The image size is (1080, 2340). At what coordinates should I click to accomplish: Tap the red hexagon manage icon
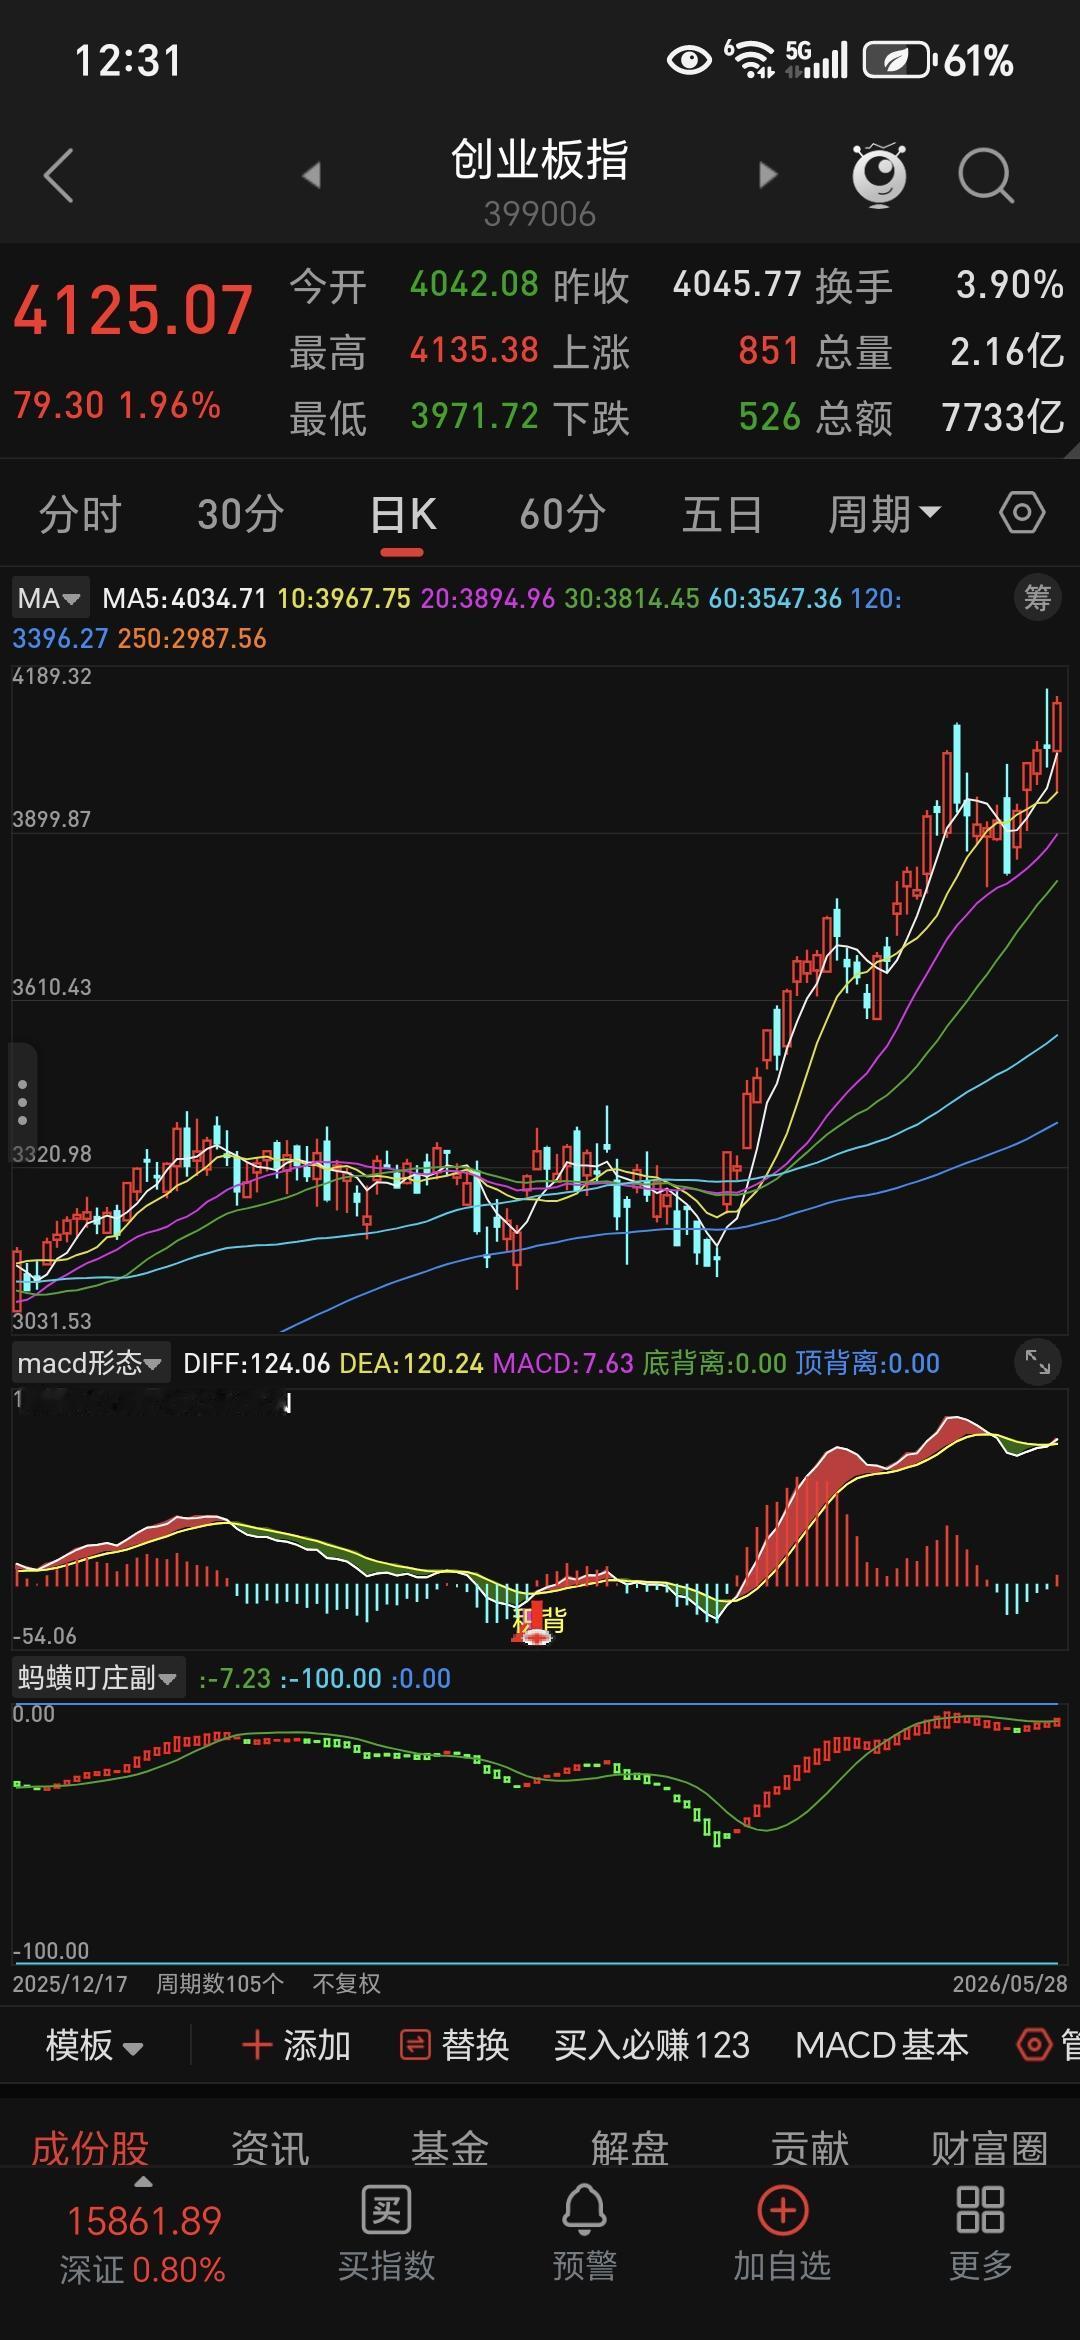(x=1035, y=2045)
